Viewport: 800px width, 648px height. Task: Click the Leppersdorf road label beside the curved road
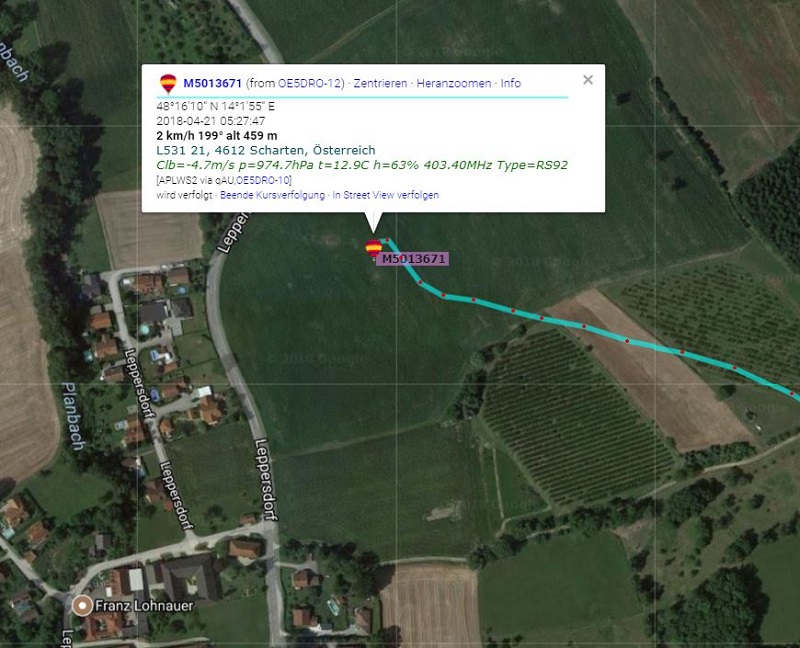(266, 480)
